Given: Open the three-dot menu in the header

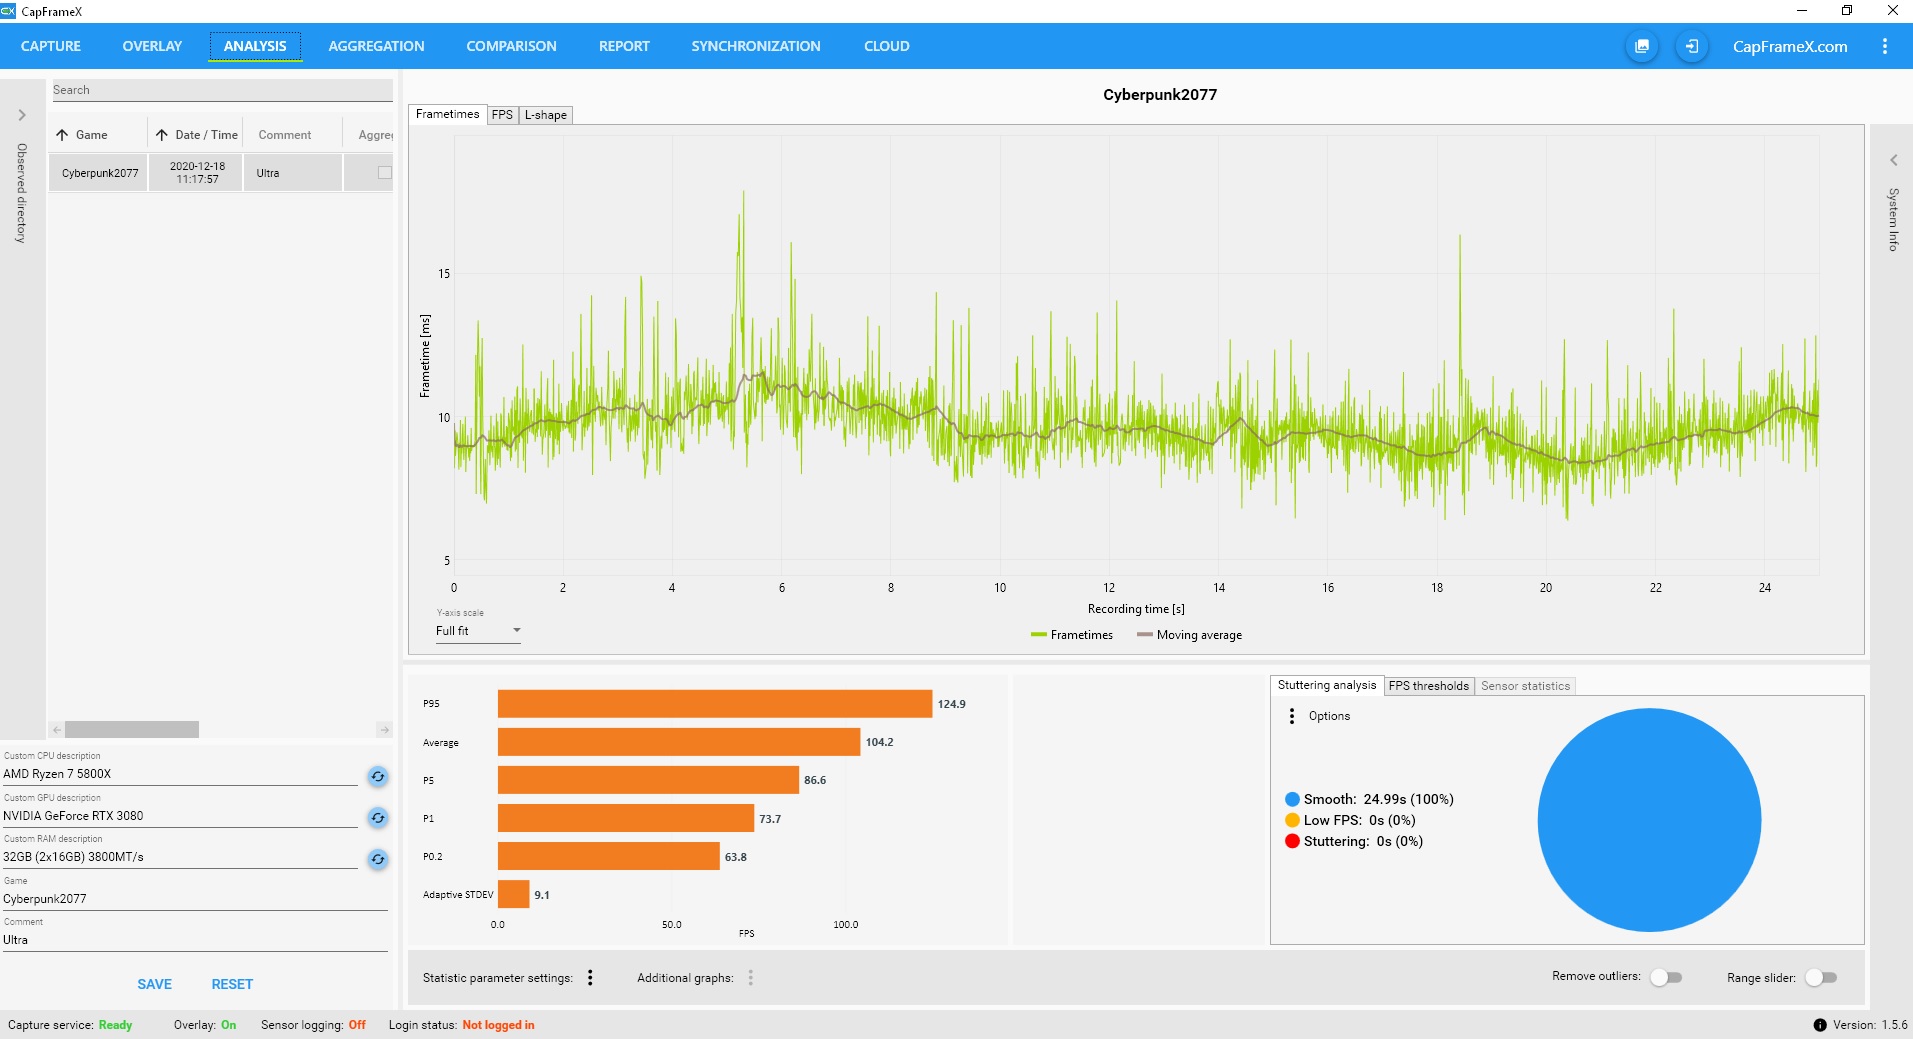Looking at the screenshot, I should pyautogui.click(x=1884, y=46).
